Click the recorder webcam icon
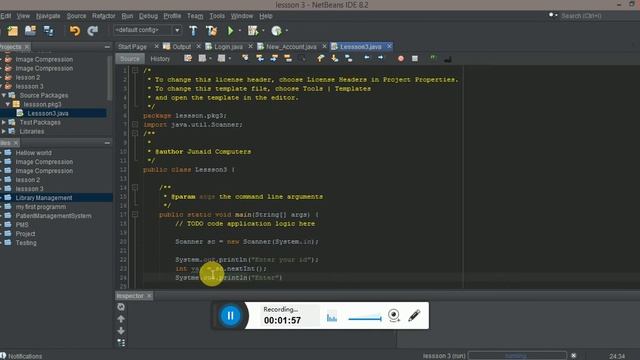Viewport: 640px width, 360px height. (x=394, y=316)
